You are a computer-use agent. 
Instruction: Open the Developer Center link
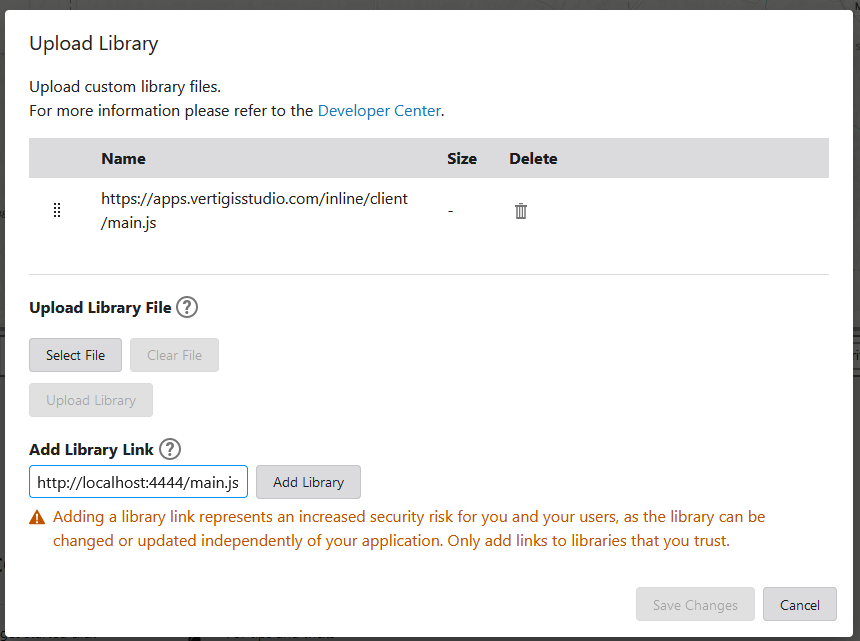pos(379,111)
